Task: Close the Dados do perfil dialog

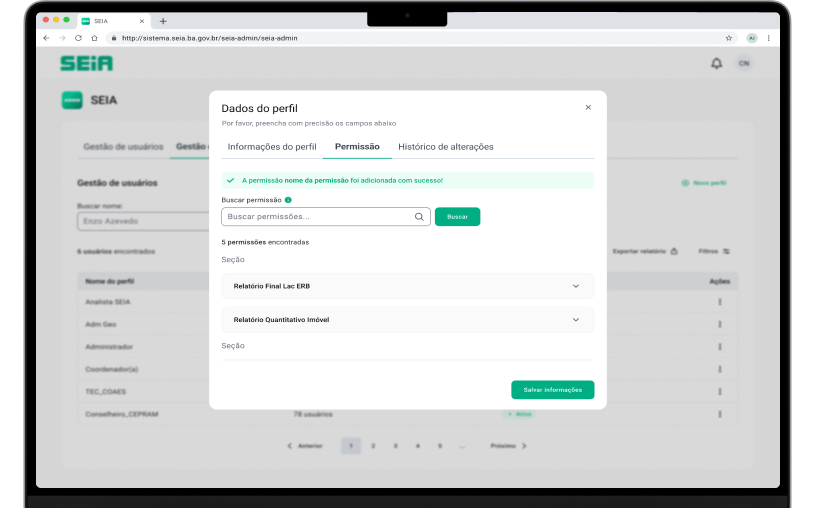Action: 588,107
